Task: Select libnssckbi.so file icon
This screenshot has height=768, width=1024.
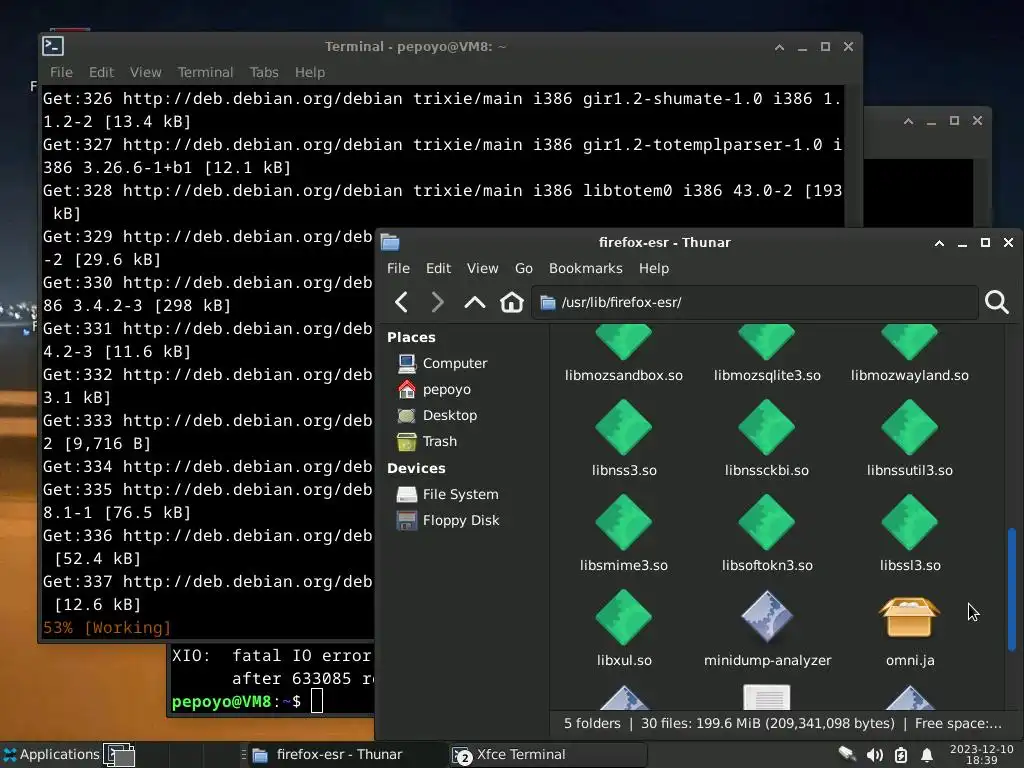Action: coord(767,428)
